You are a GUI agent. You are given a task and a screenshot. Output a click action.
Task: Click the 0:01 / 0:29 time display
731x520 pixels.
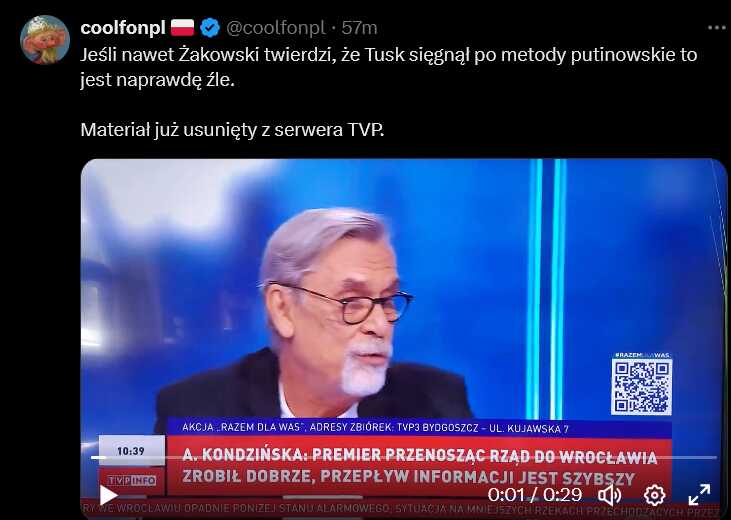point(535,495)
